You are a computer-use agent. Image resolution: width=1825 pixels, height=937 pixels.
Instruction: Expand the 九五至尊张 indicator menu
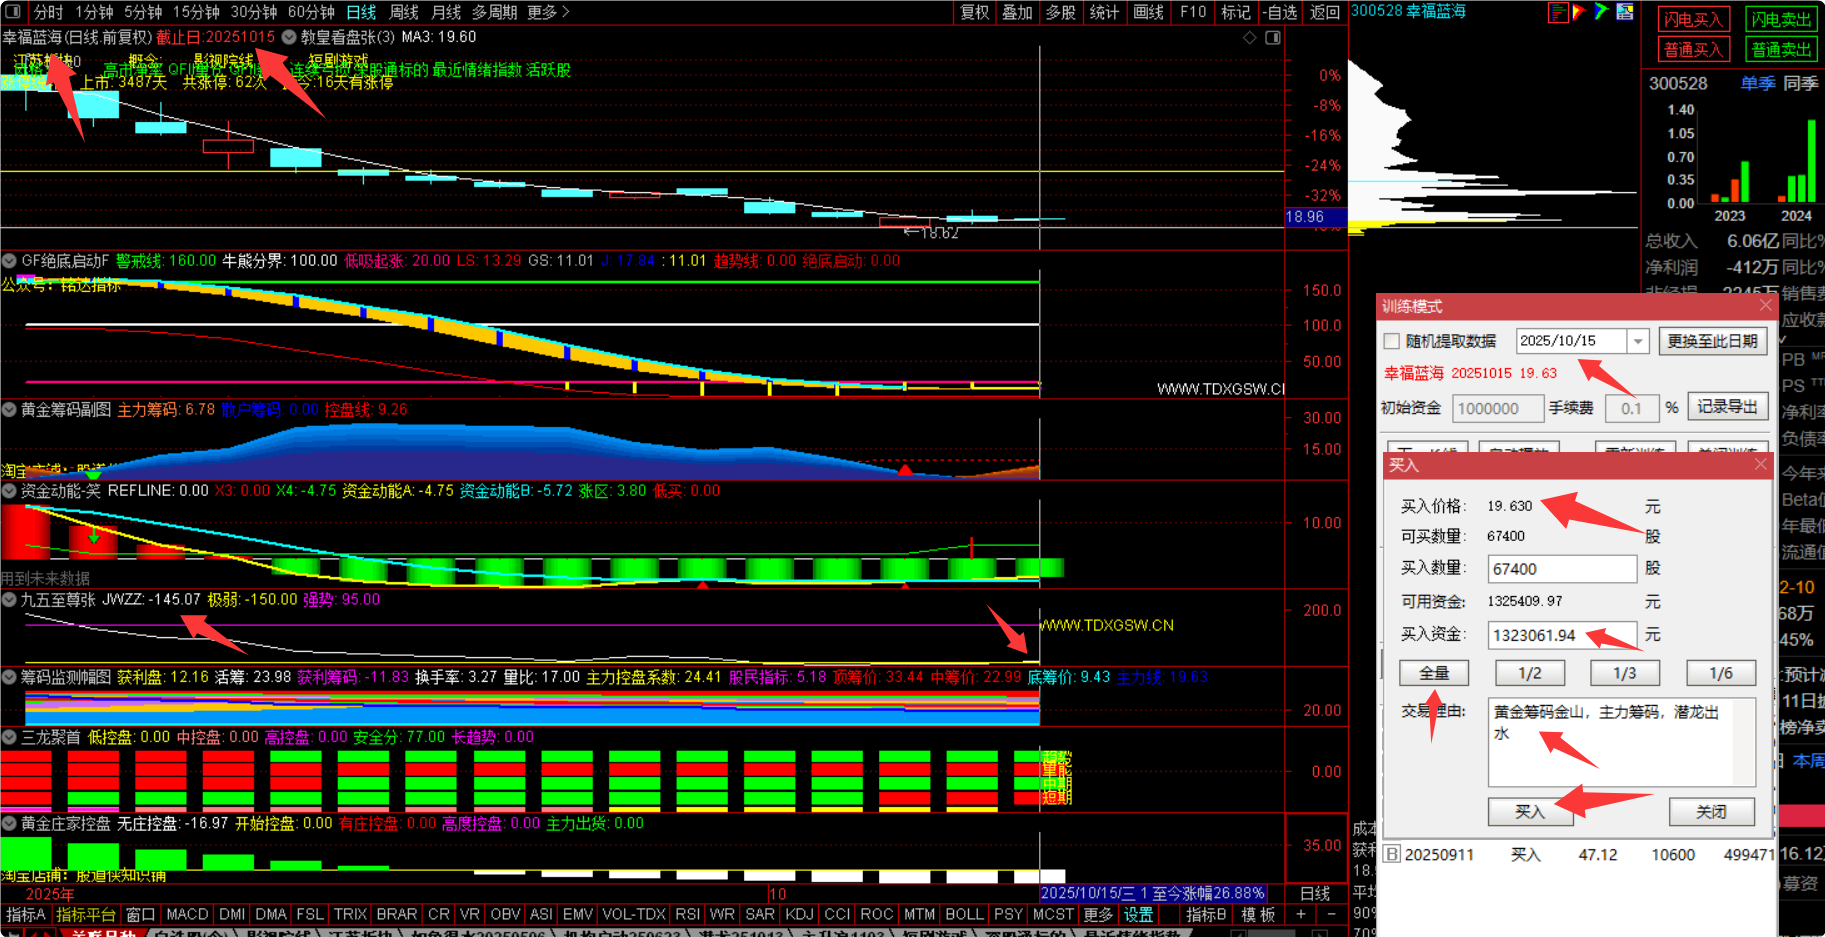[x=9, y=600]
